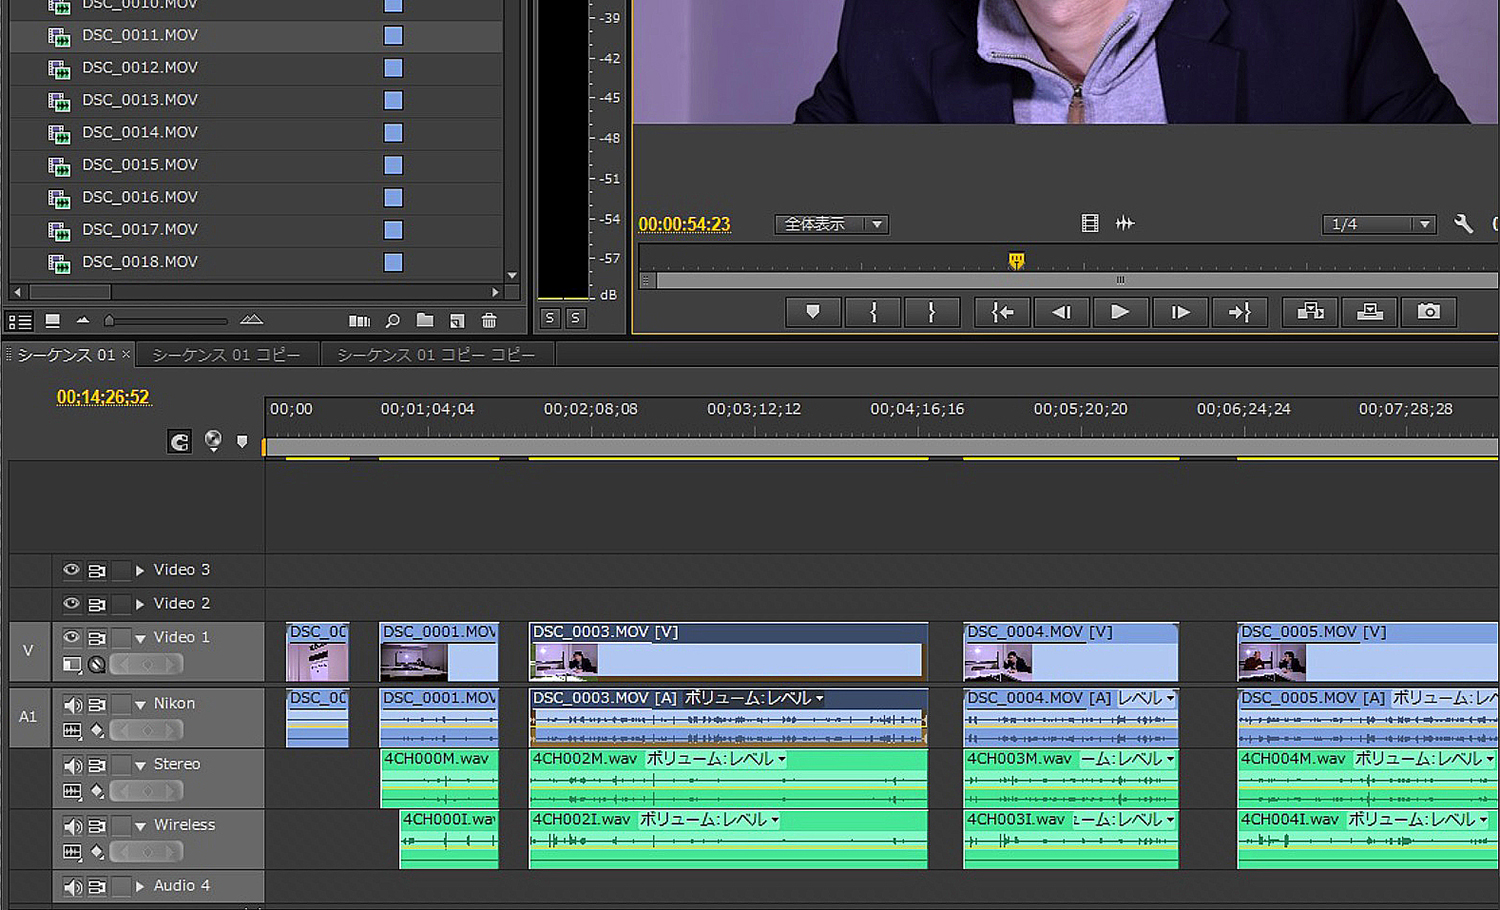Screen dimensions: 1500x910
Task: Open monitor settings wrench icon
Action: pyautogui.click(x=1463, y=224)
